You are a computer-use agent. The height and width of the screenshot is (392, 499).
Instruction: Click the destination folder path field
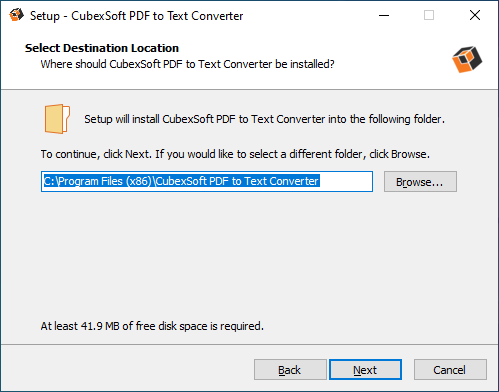coord(207,182)
